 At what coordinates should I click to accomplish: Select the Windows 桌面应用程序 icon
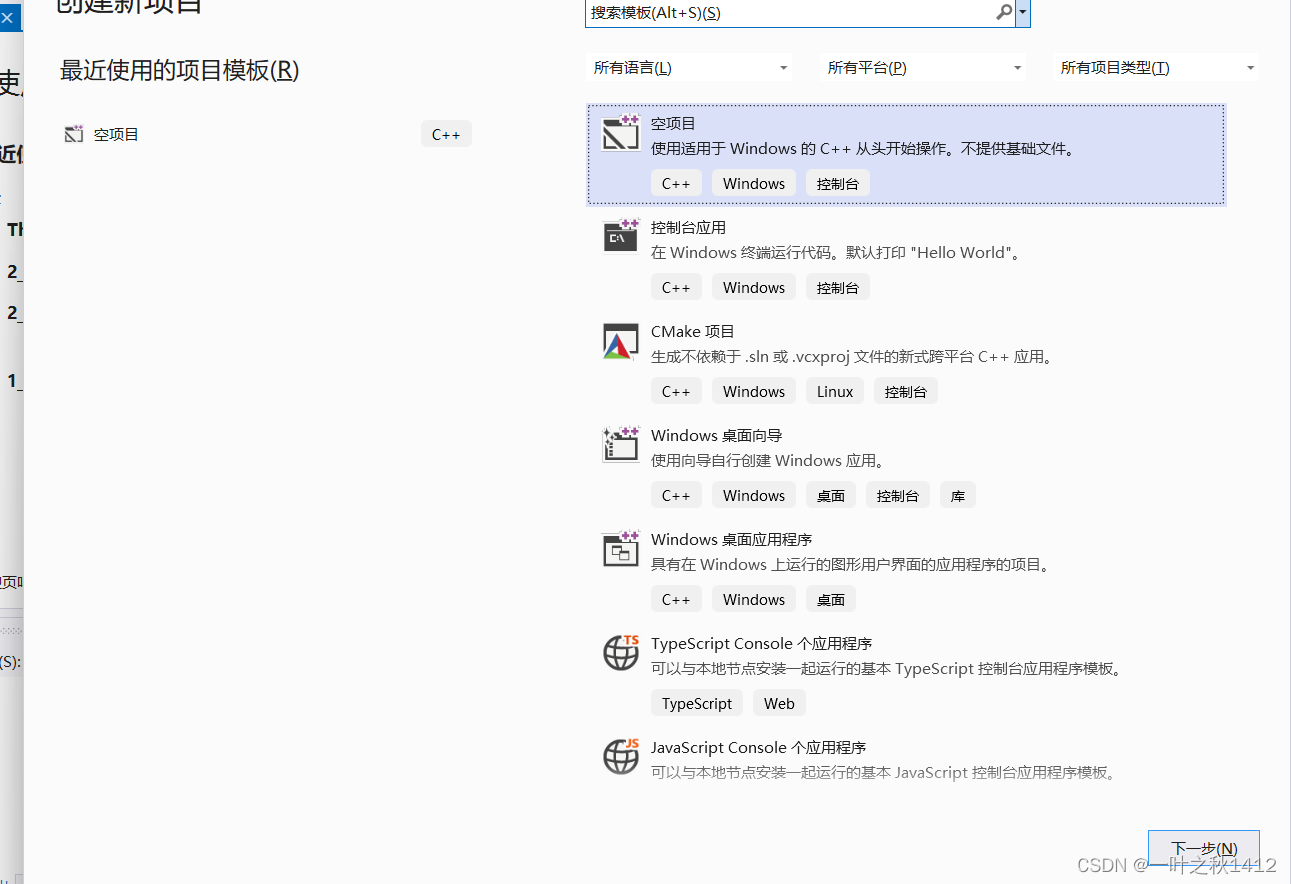coord(620,549)
